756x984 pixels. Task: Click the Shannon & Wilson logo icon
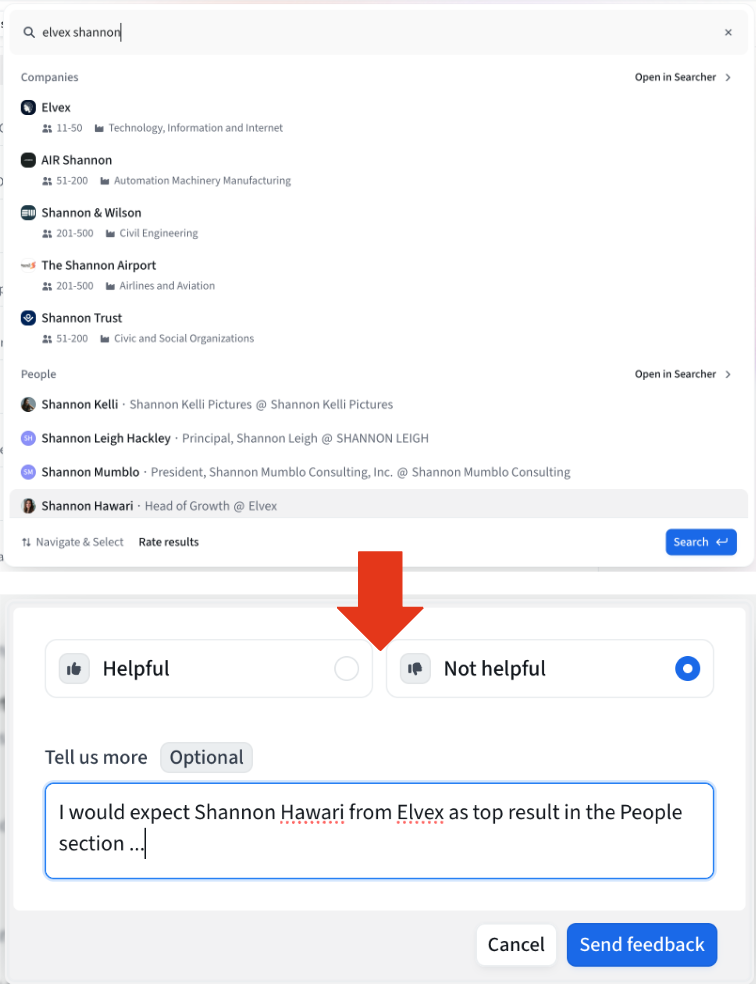[28, 213]
